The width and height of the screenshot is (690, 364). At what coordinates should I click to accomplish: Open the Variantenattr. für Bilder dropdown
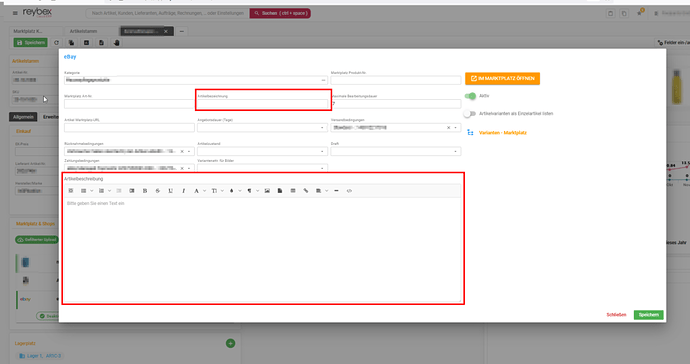[x=262, y=168]
